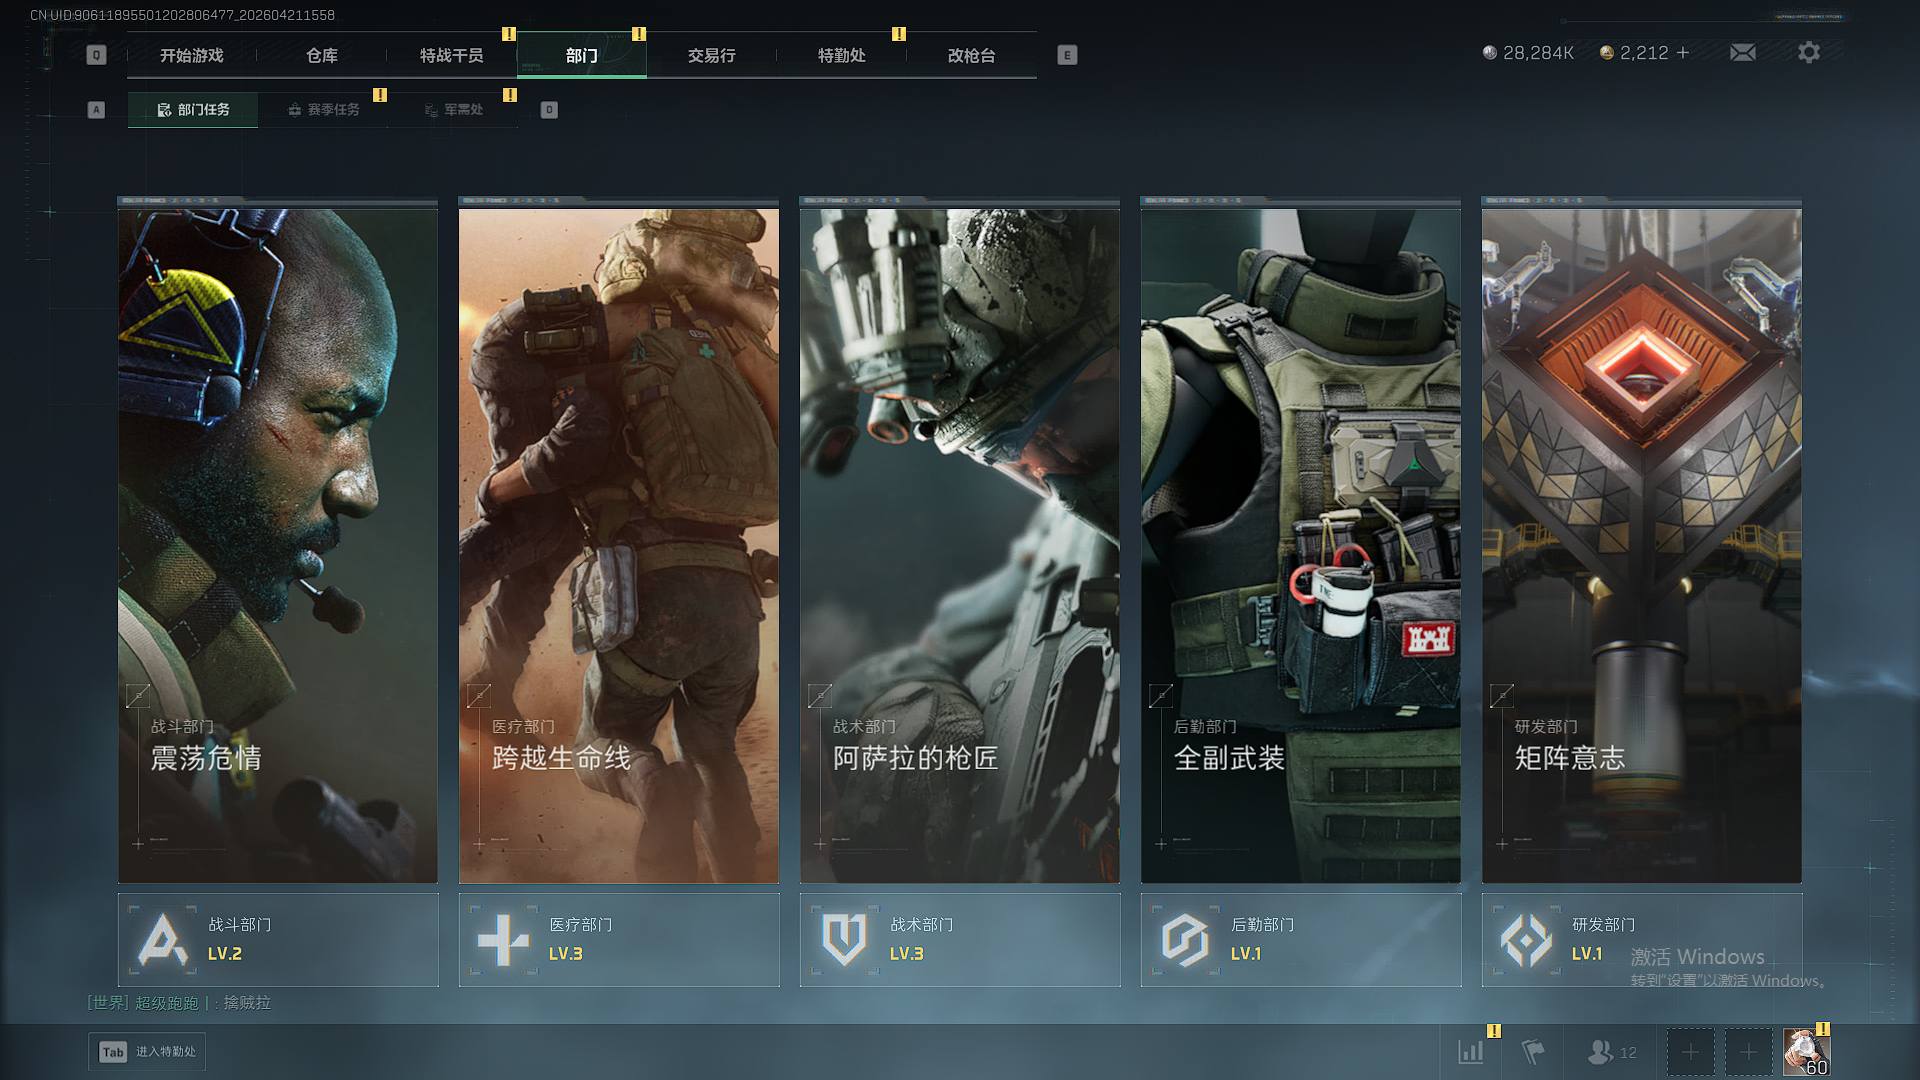Switch to the 仓库 tab

(321, 55)
